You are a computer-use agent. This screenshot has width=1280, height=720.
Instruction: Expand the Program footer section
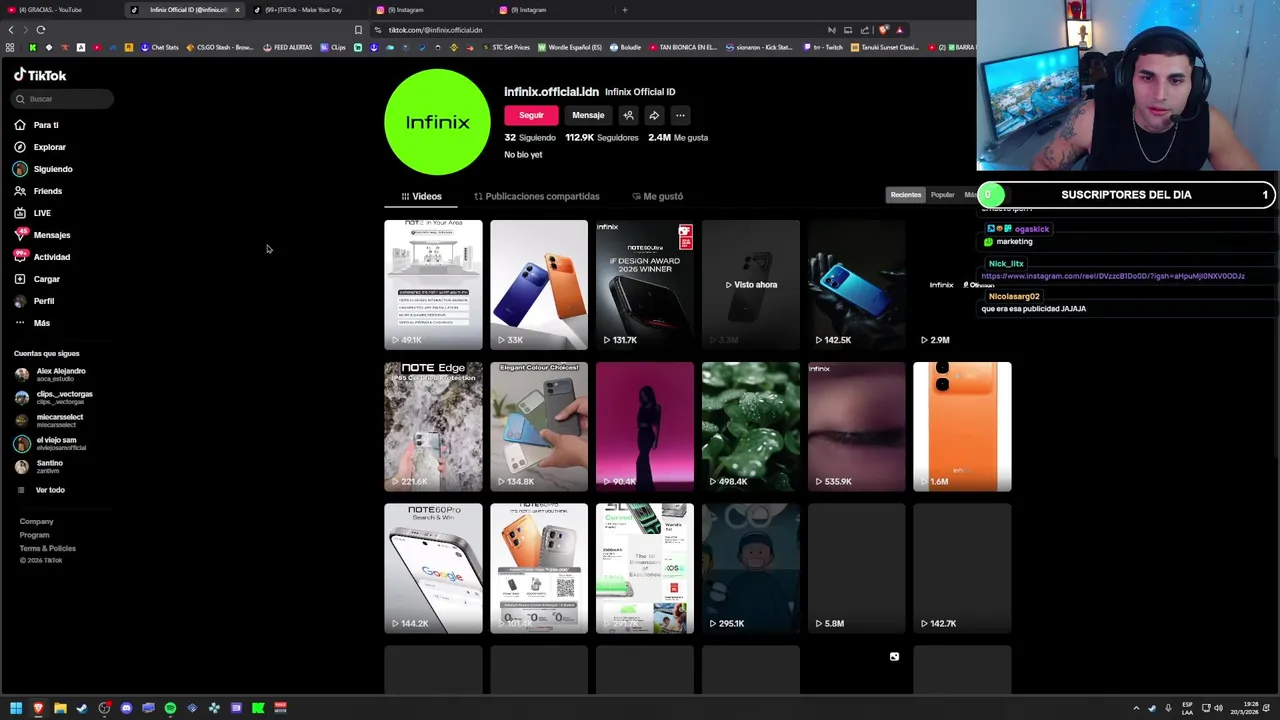(x=34, y=535)
